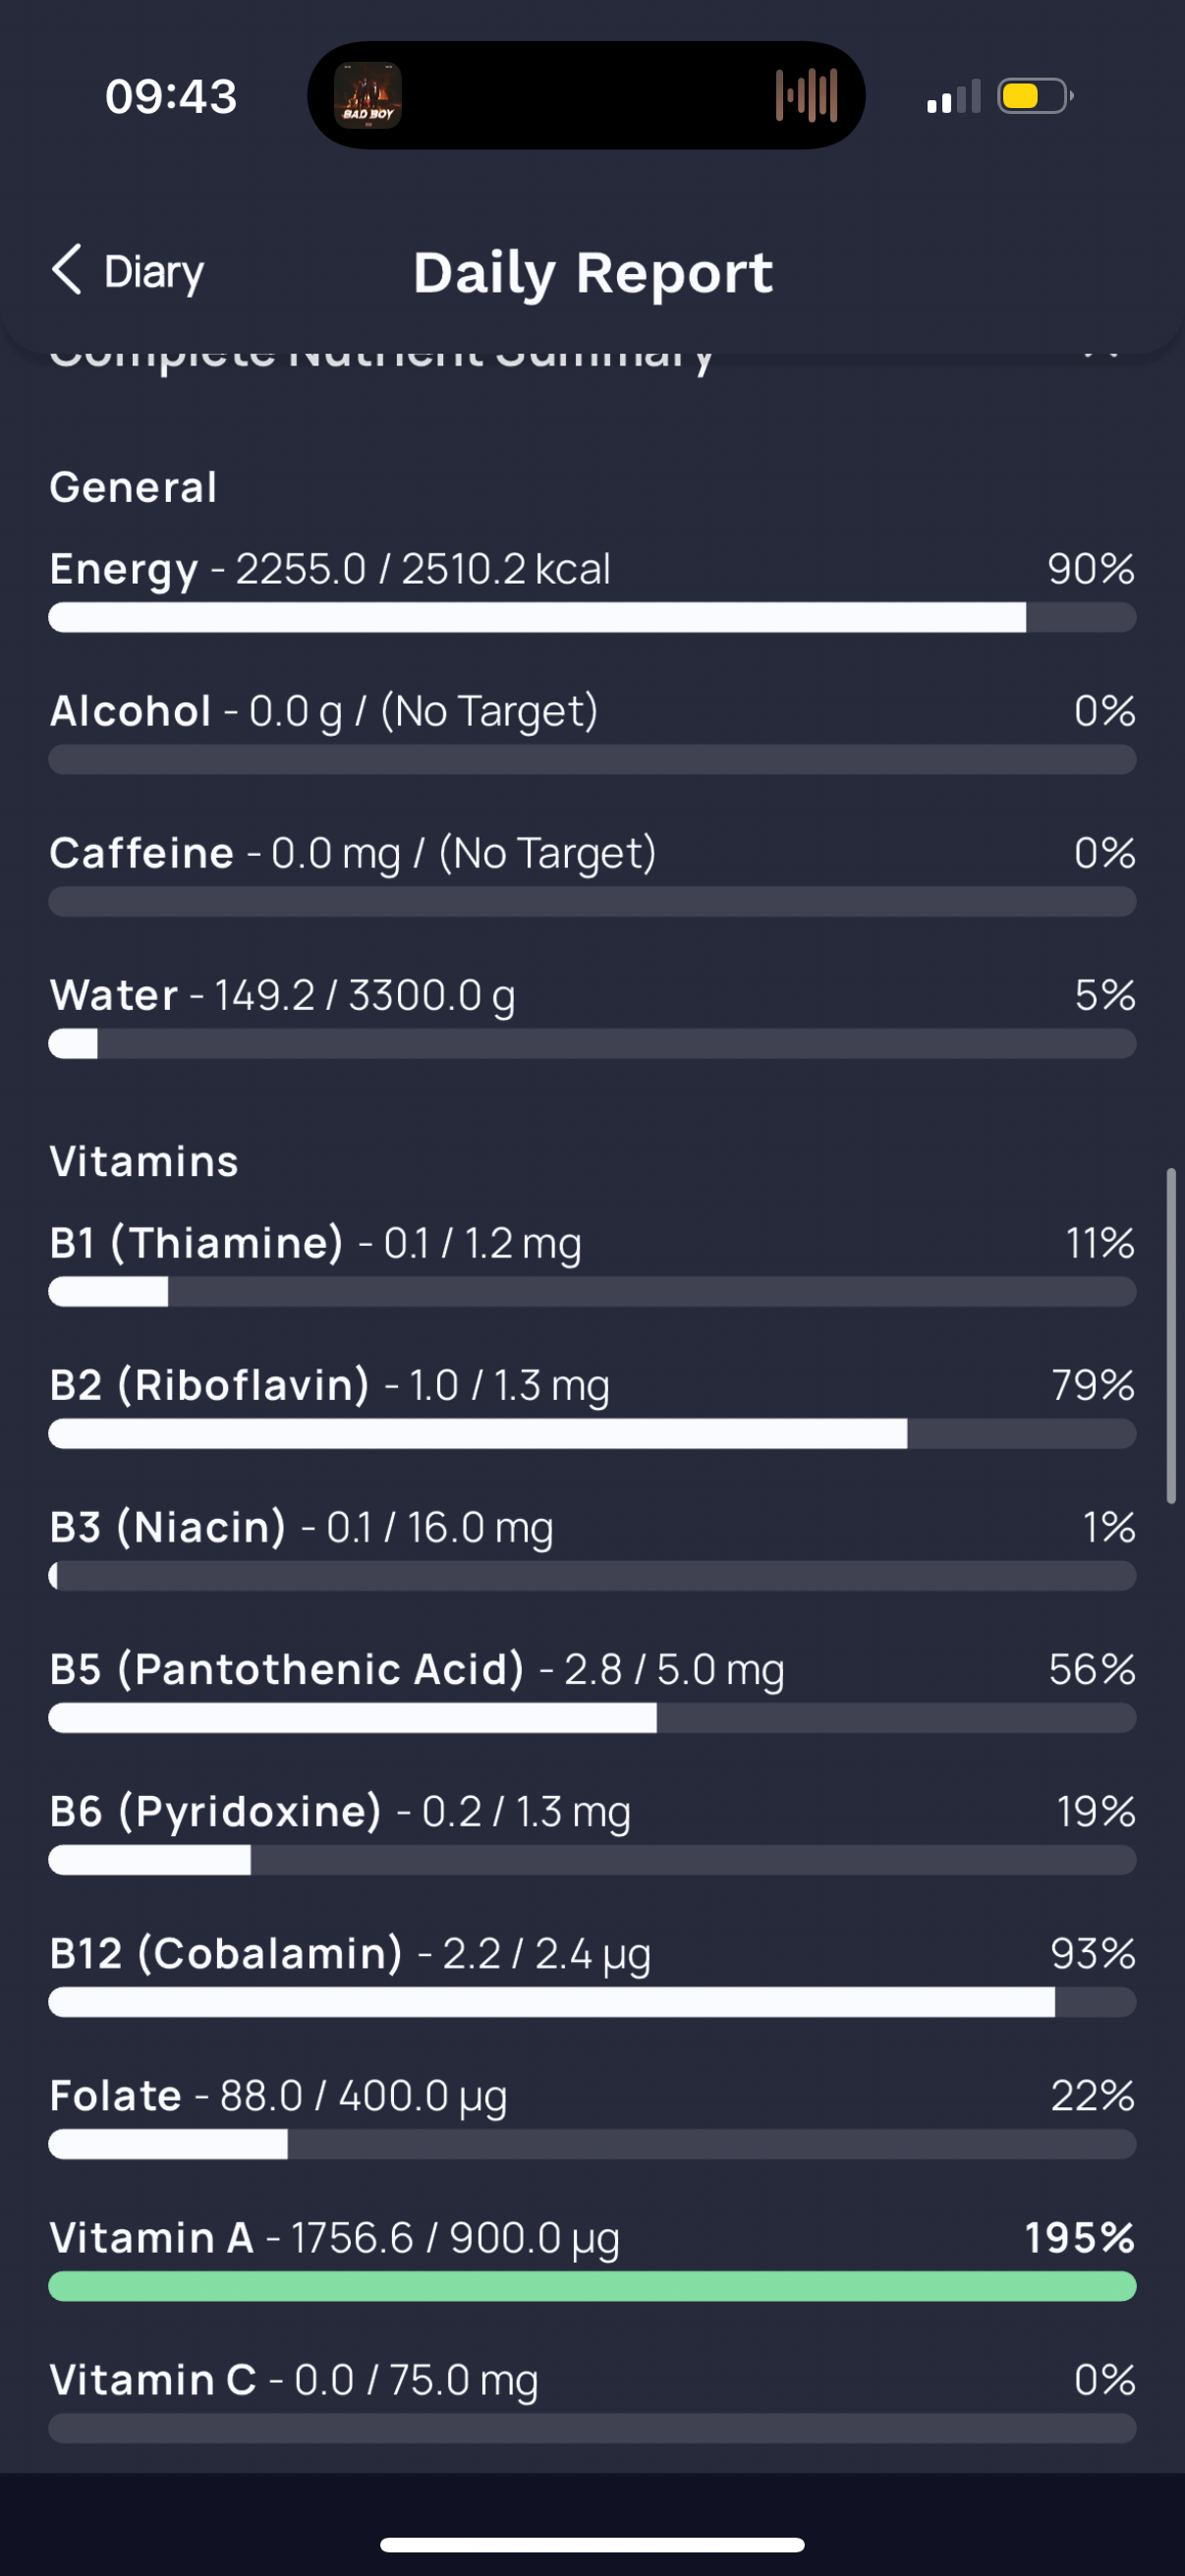Tap the cellular signal bars icon
The height and width of the screenshot is (2576, 1185).
[x=953, y=98]
